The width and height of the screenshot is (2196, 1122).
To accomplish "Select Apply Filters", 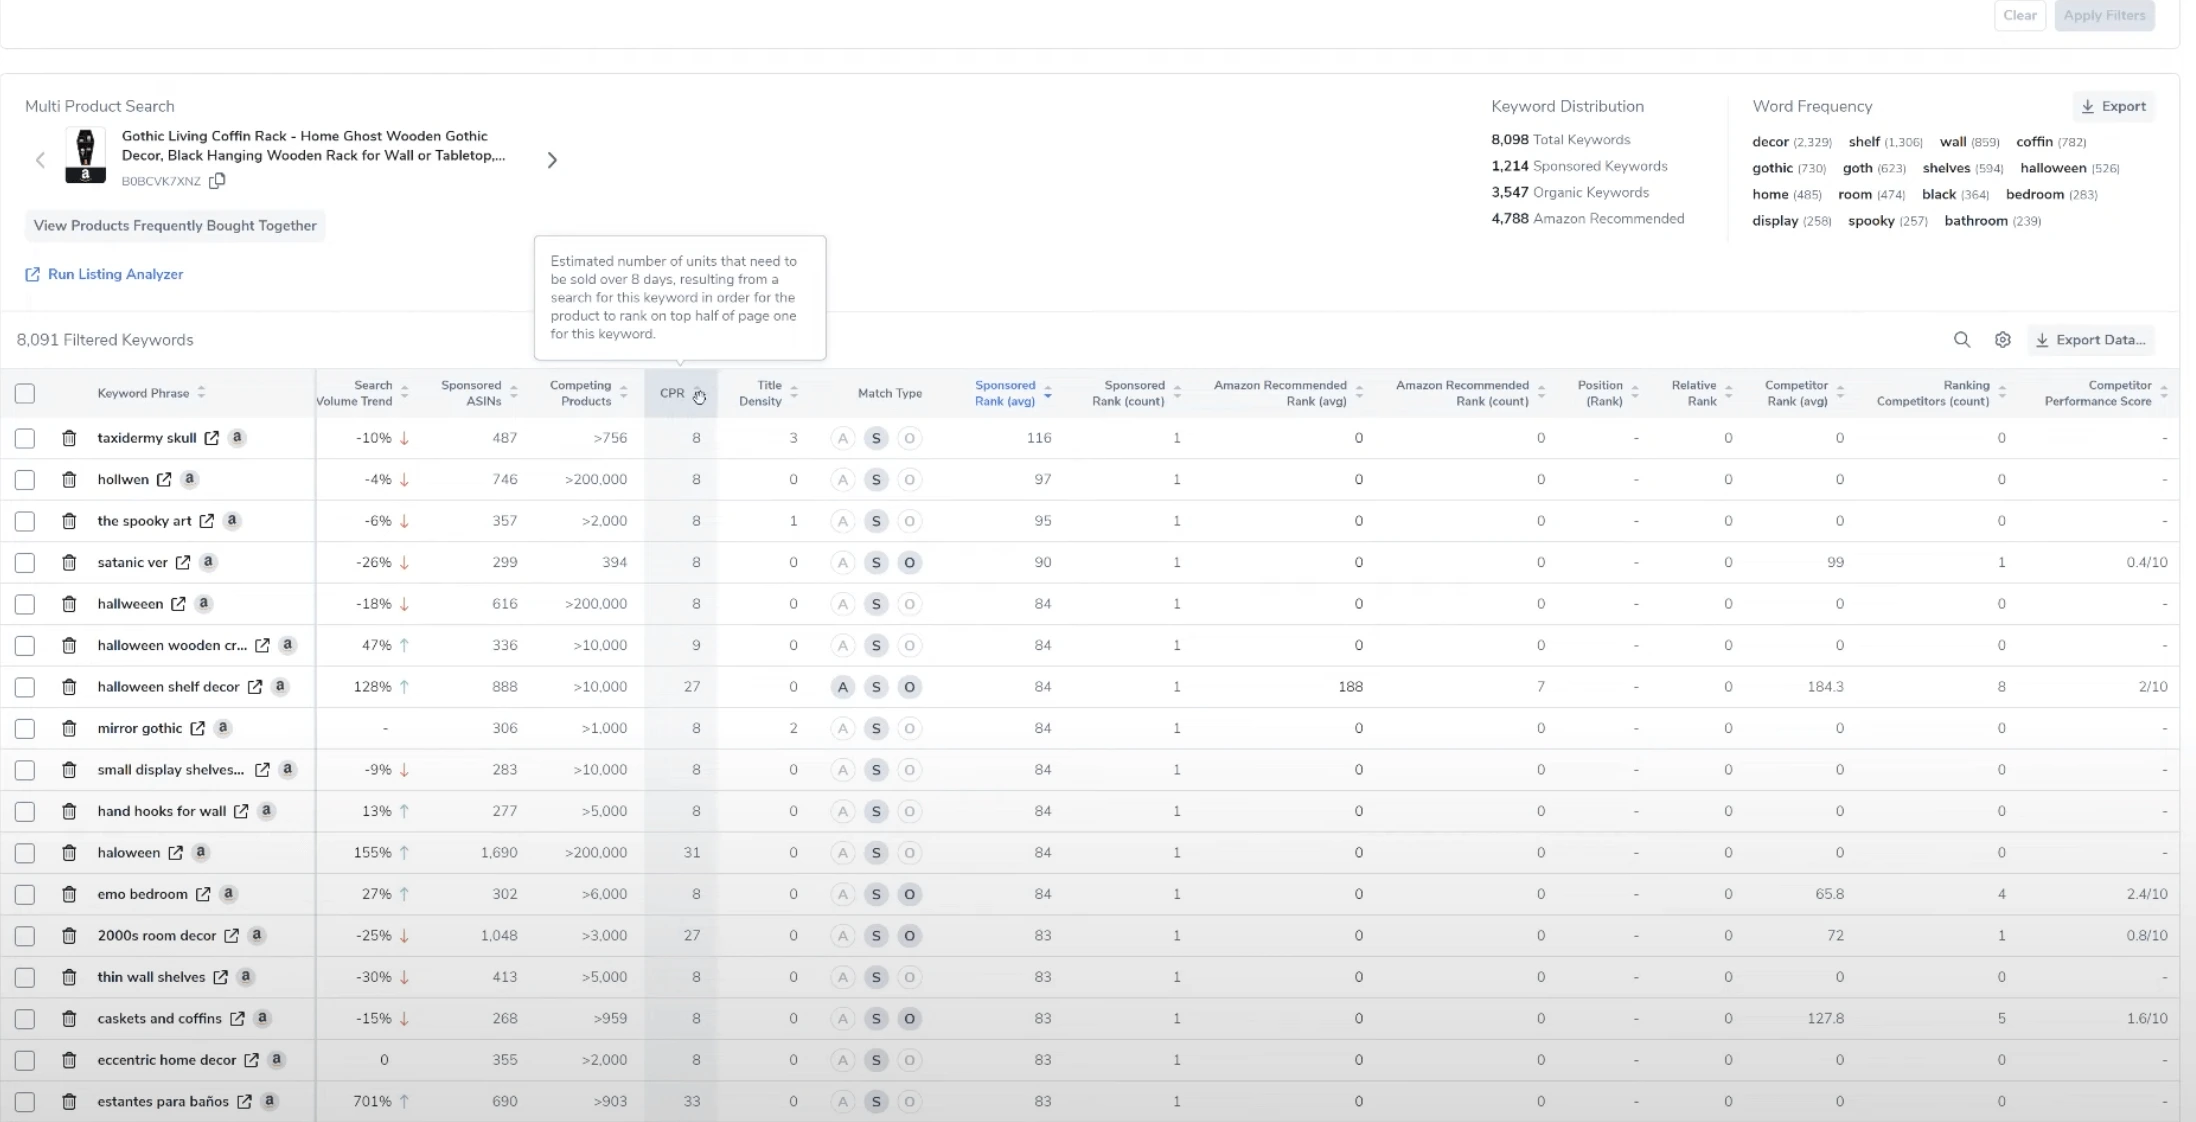I will 2104,15.
